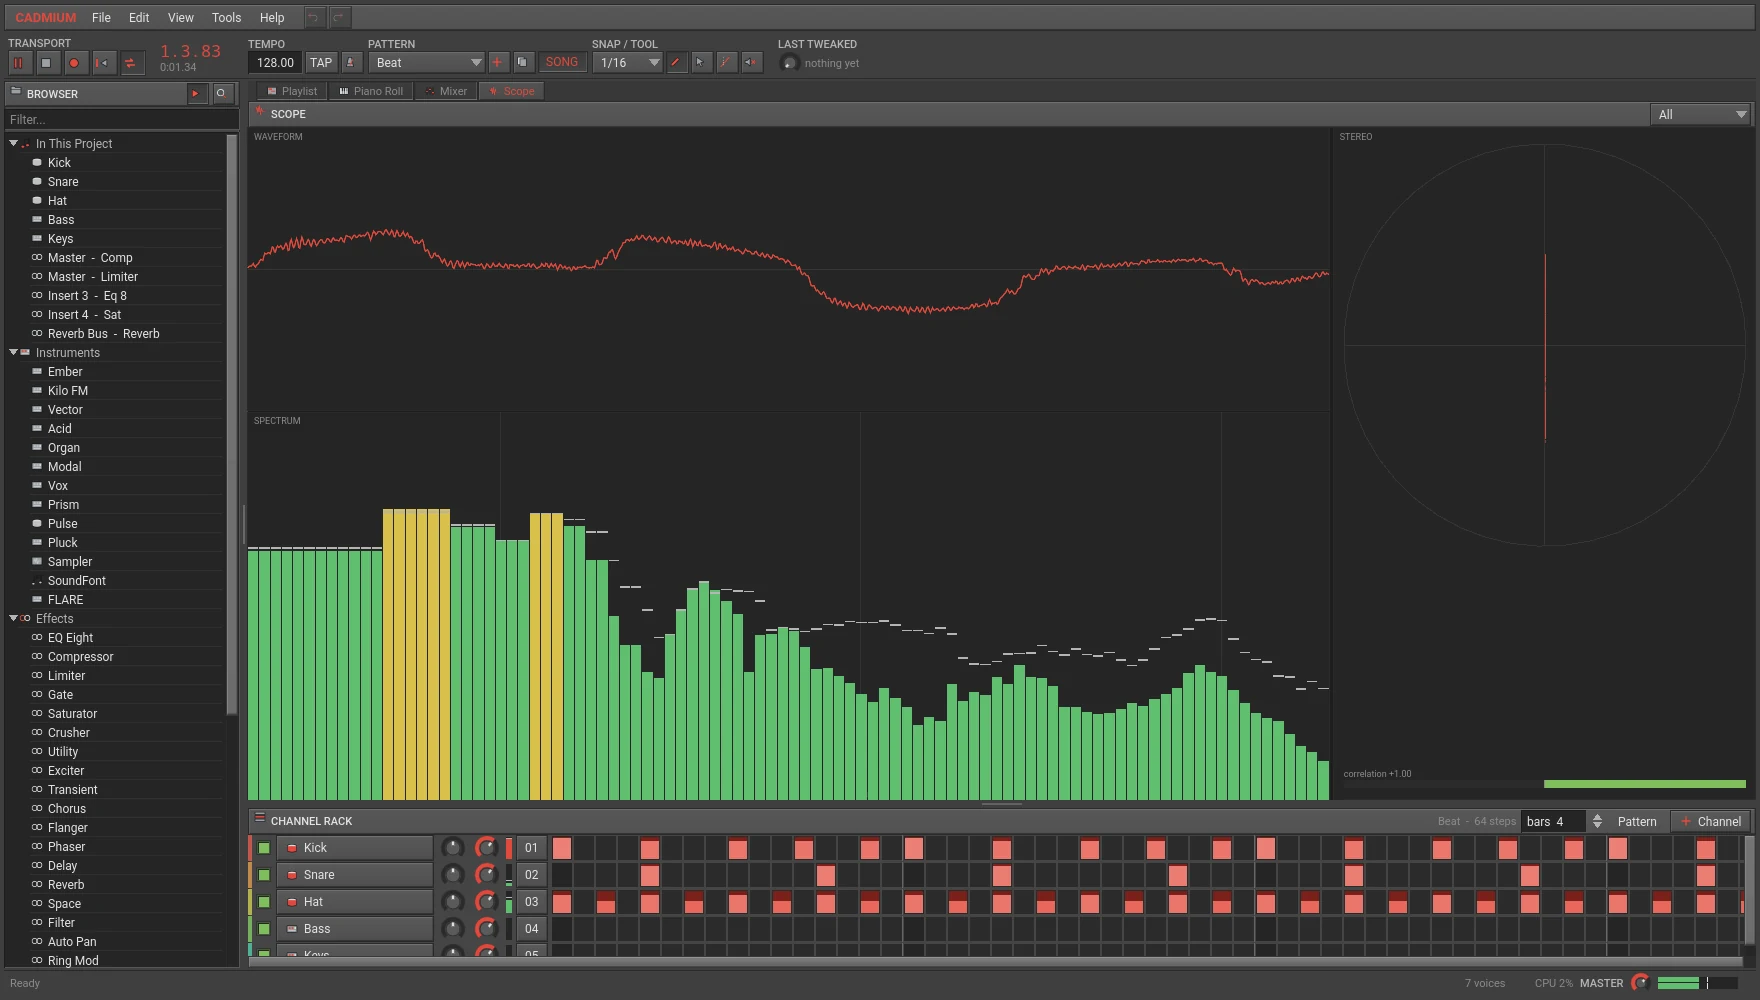Adjust the master volume knob in the status bar
The width and height of the screenshot is (1760, 1000).
[x=1640, y=983]
